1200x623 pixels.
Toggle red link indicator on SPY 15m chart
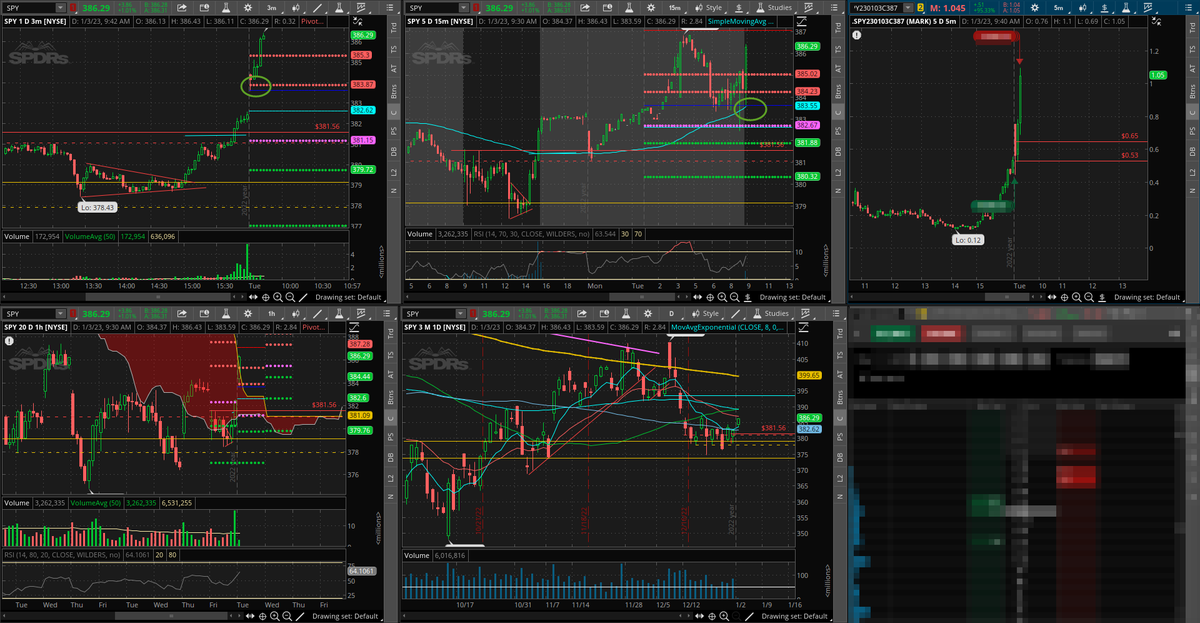click(476, 7)
